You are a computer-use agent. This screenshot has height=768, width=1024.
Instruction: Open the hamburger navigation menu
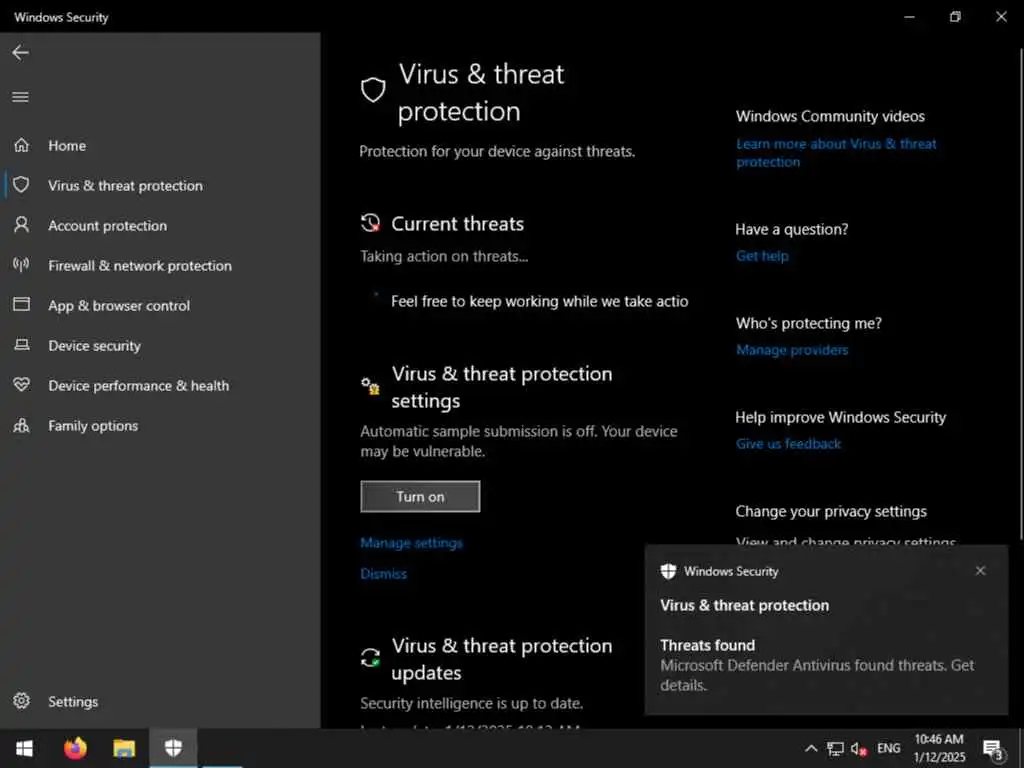(20, 97)
